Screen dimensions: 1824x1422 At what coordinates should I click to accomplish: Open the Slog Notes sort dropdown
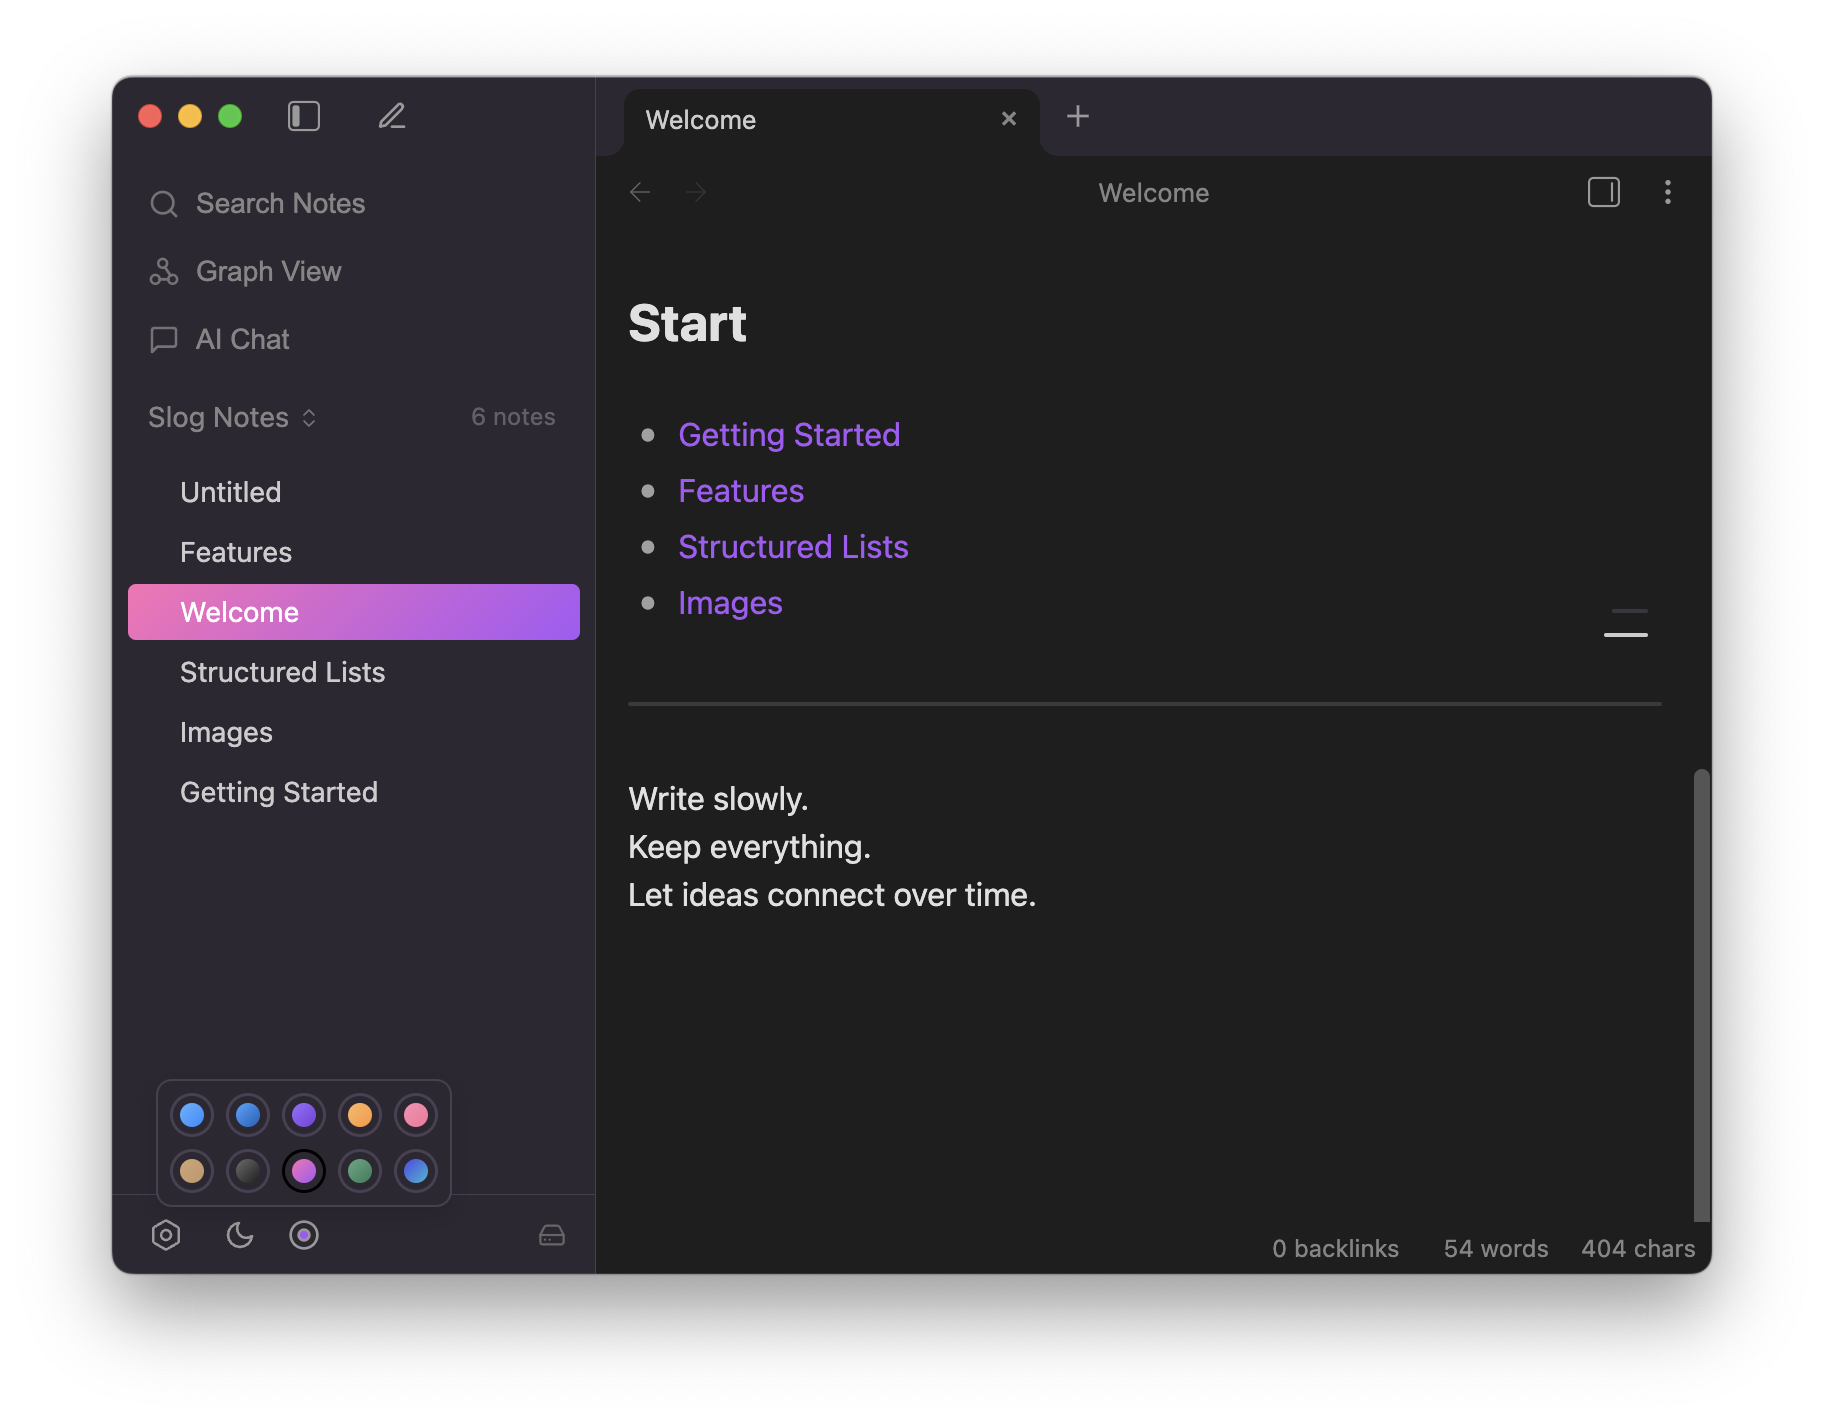coord(309,418)
